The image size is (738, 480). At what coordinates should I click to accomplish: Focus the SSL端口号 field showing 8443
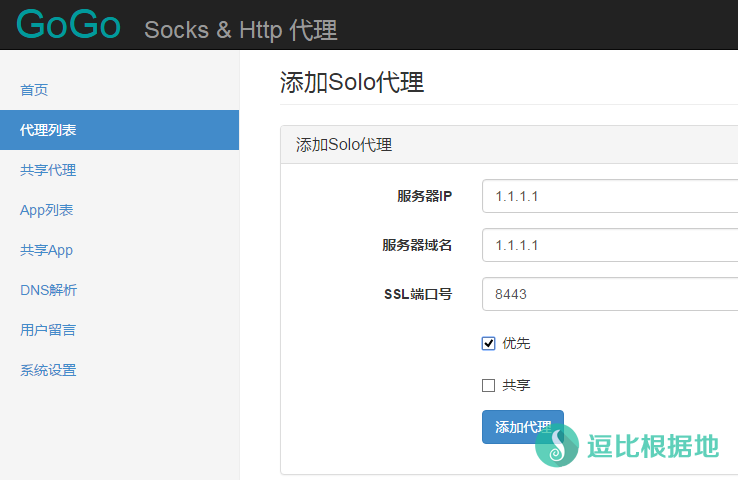[608, 294]
